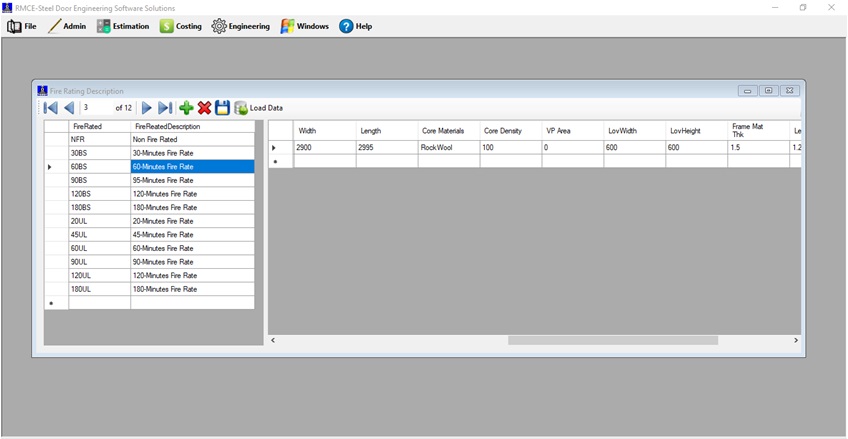Open the Admin menu
The height and width of the screenshot is (439, 848).
point(67,26)
